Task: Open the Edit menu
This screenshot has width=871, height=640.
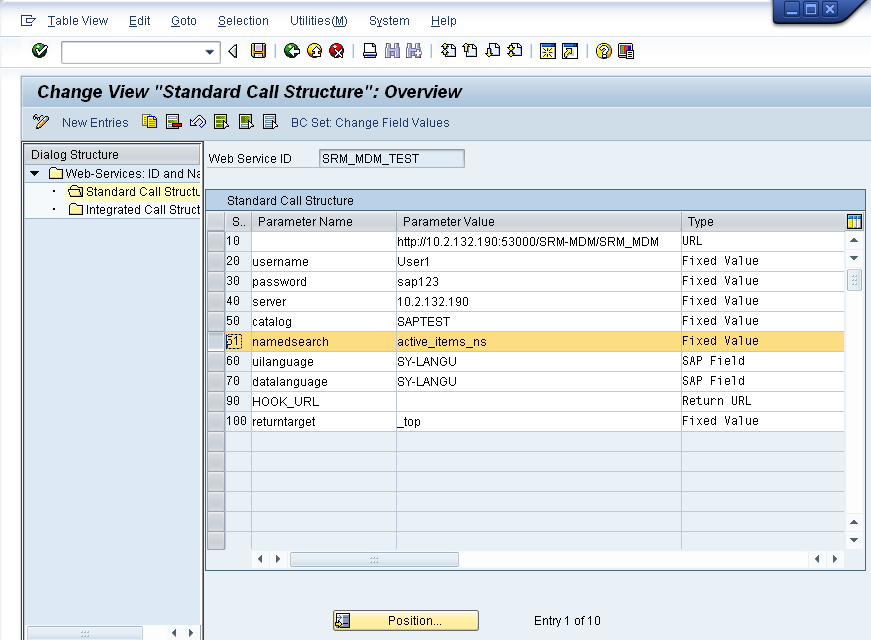Action: [139, 21]
